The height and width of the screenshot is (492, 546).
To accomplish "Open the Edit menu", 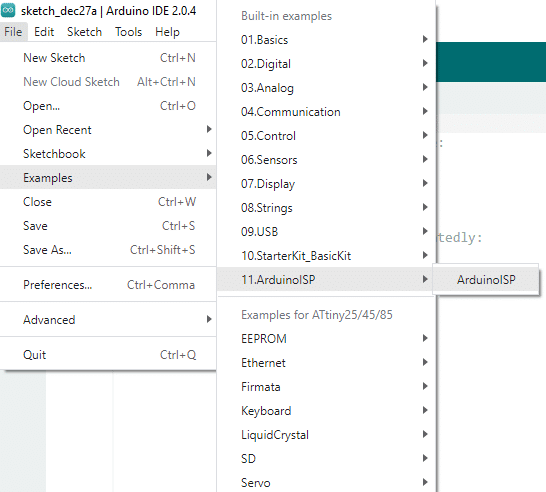I will pos(44,32).
